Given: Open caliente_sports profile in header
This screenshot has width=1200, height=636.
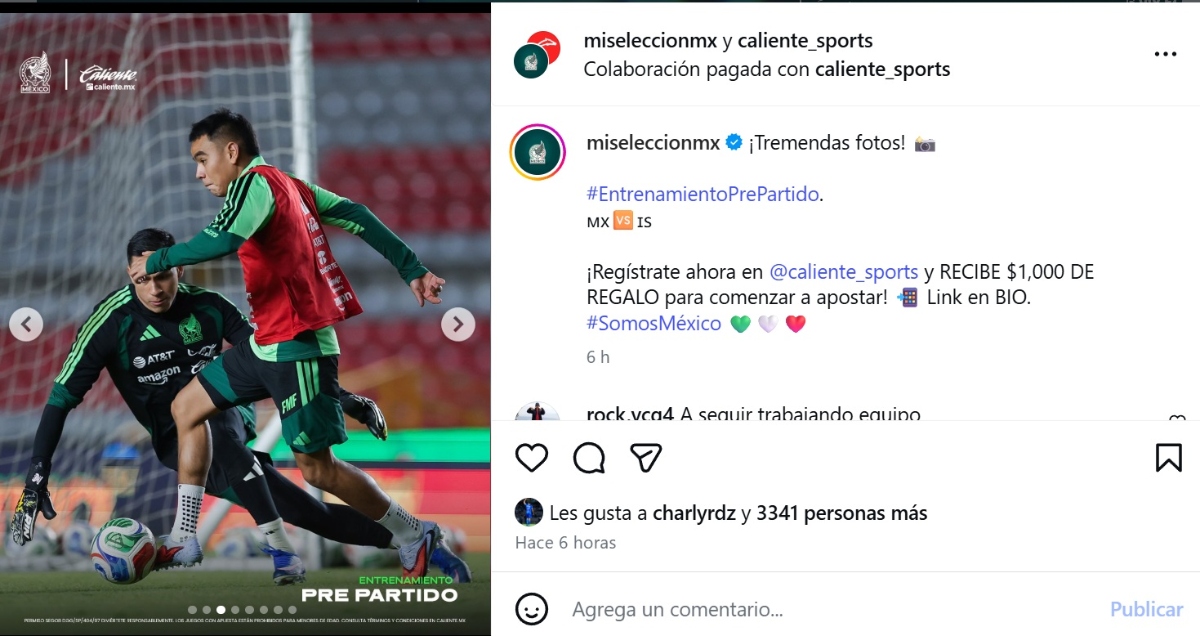Looking at the screenshot, I should point(805,41).
